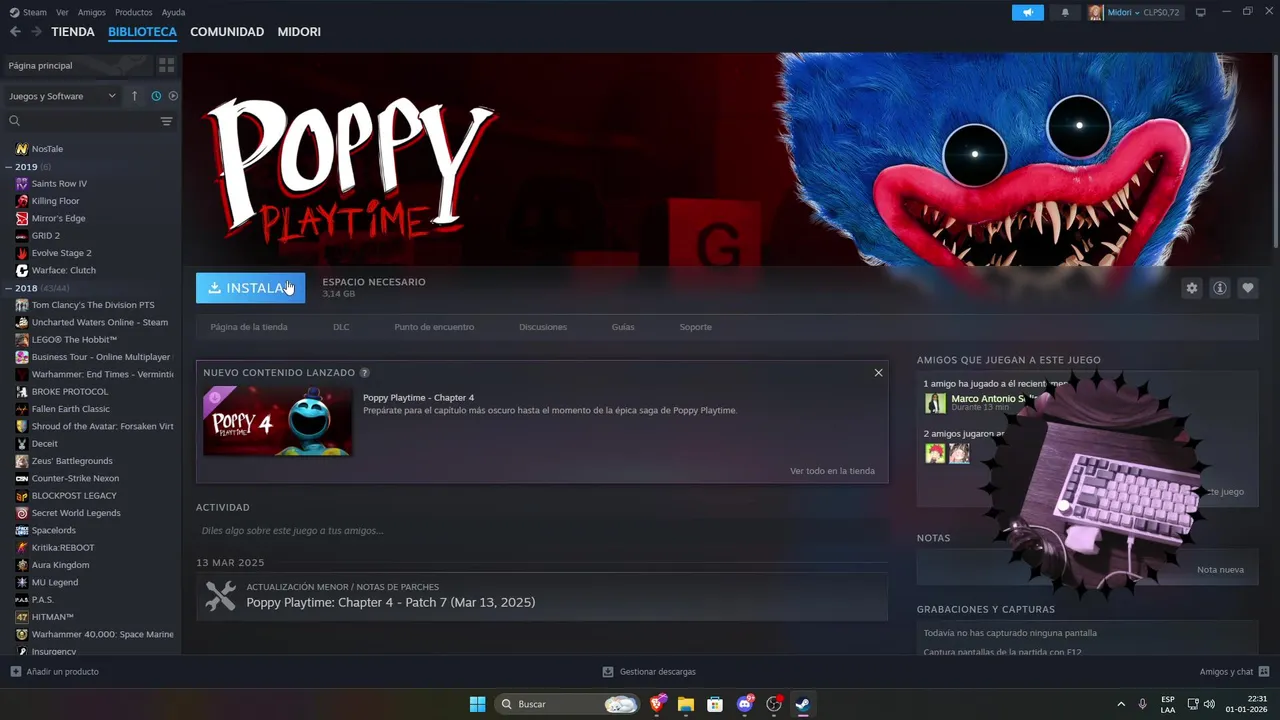Open the Patch 7 update notes
Viewport: 1280px width, 720px height.
pyautogui.click(x=542, y=596)
